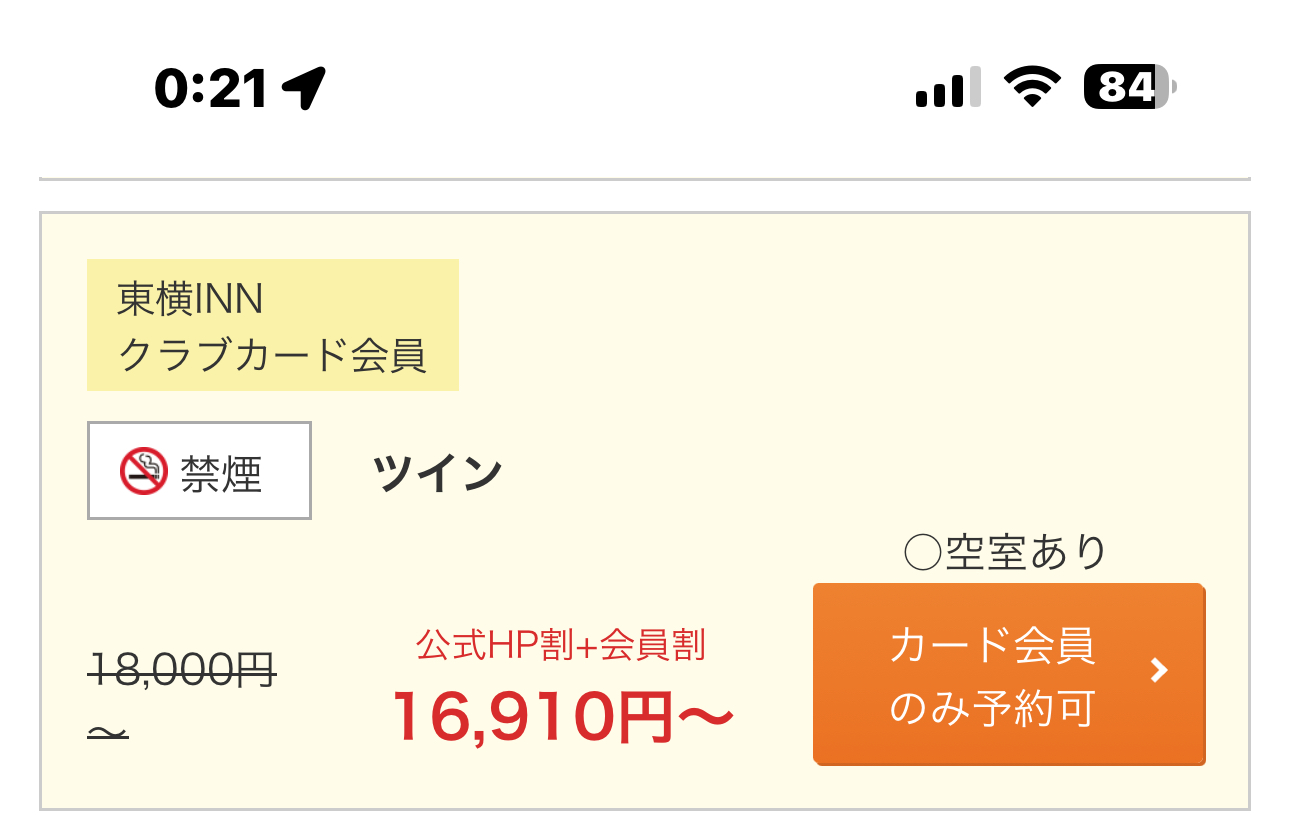1290x836 pixels.
Task: Tap the 東横INN クラブカード会員 yellow label
Action: tap(273, 325)
